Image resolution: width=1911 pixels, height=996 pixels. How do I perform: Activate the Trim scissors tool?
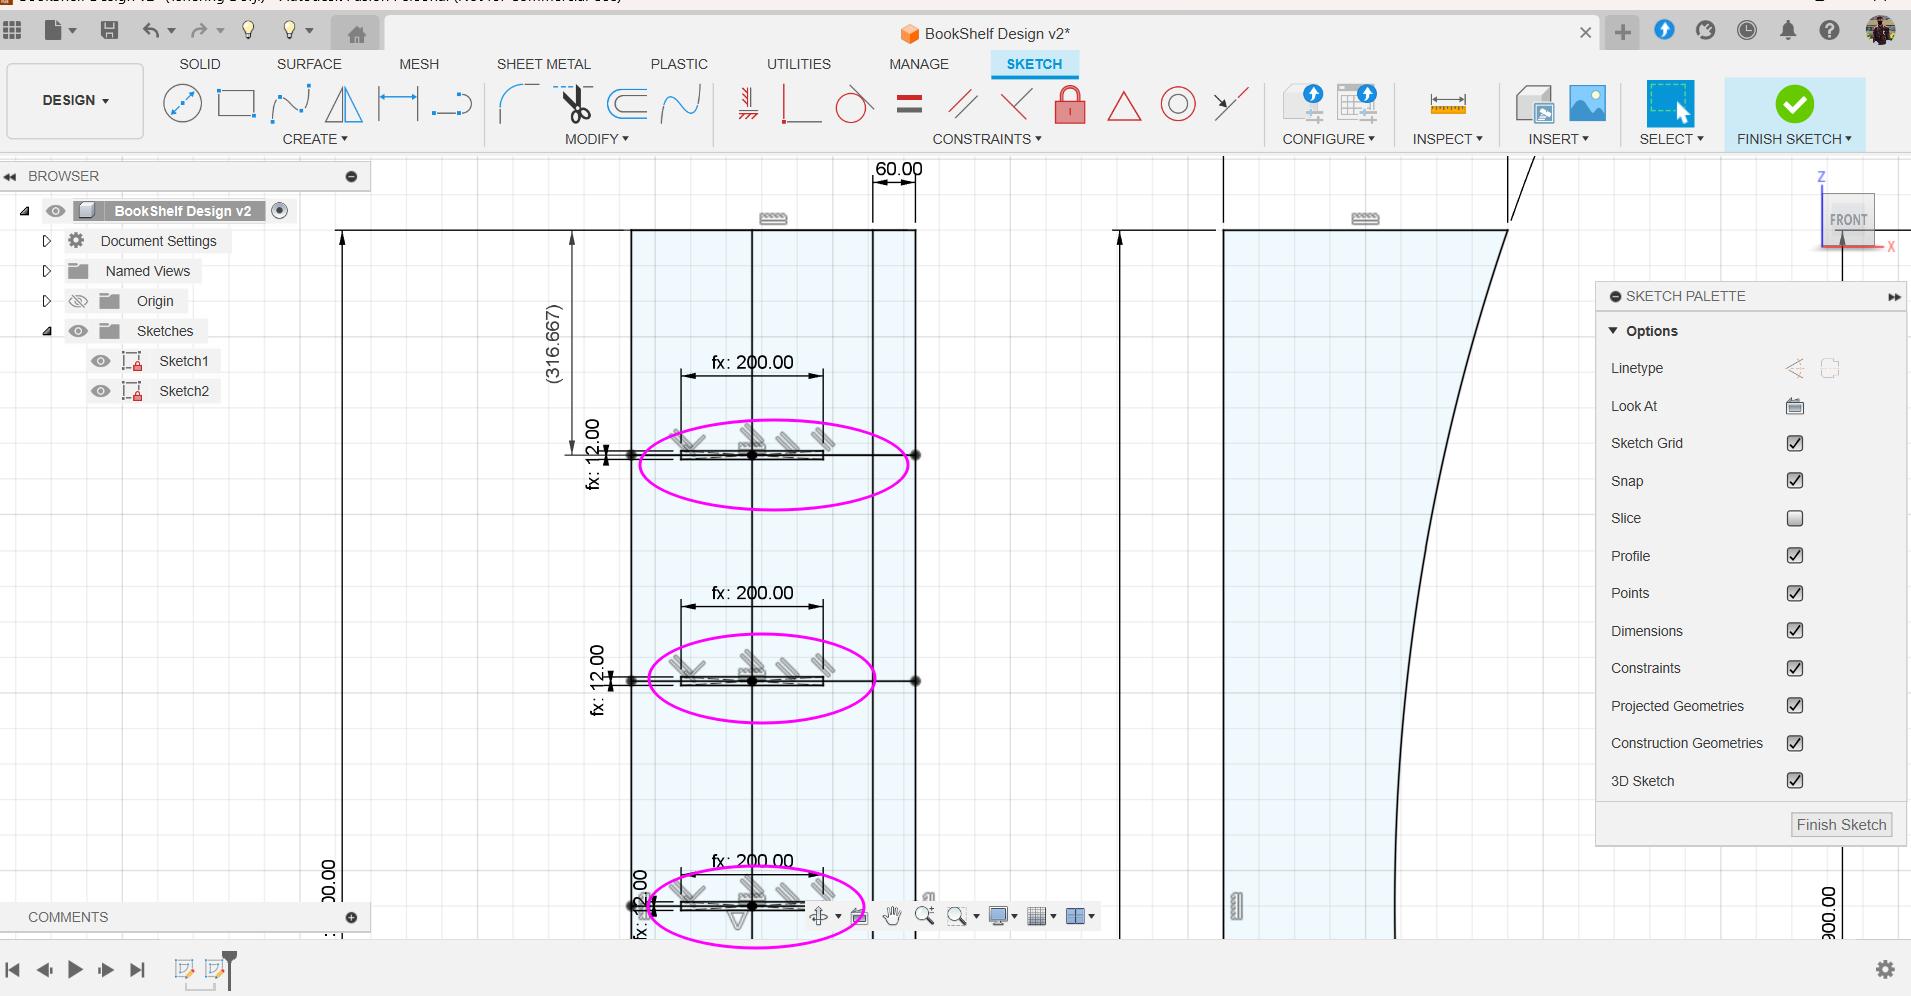575,103
